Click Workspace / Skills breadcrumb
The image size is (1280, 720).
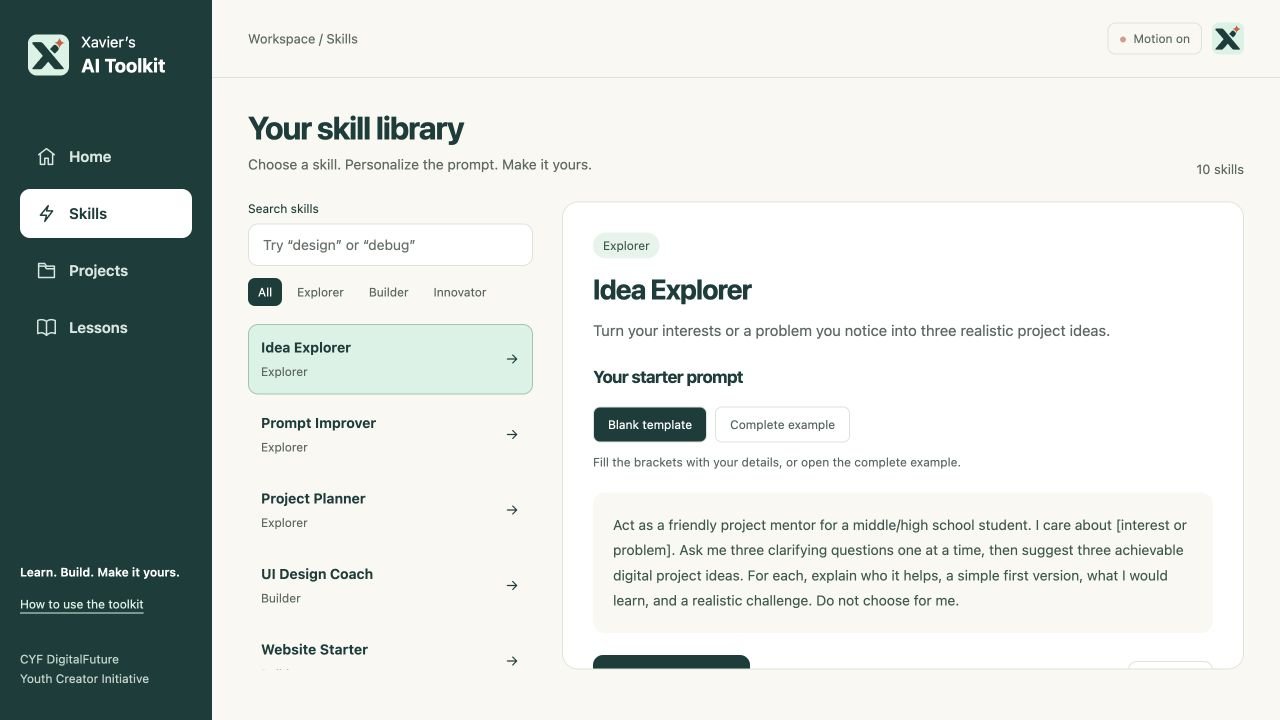pyautogui.click(x=303, y=39)
